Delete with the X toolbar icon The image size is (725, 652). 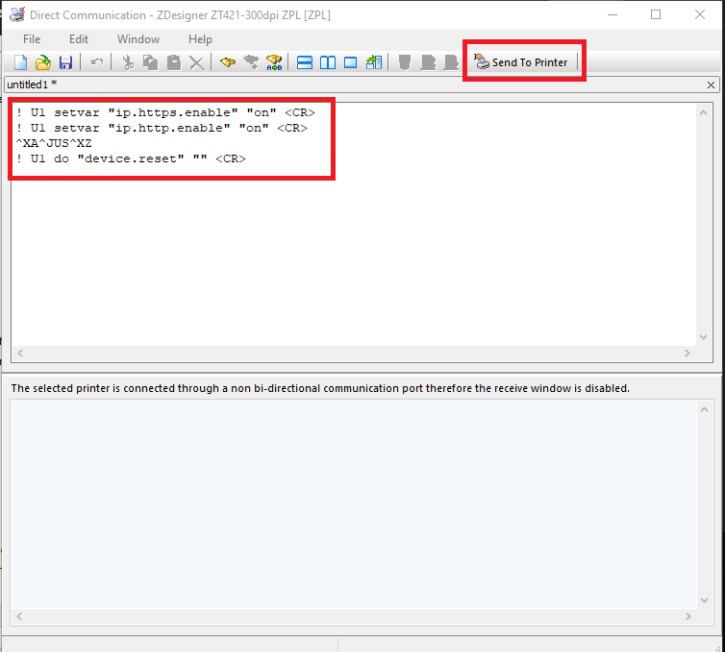coord(196,62)
